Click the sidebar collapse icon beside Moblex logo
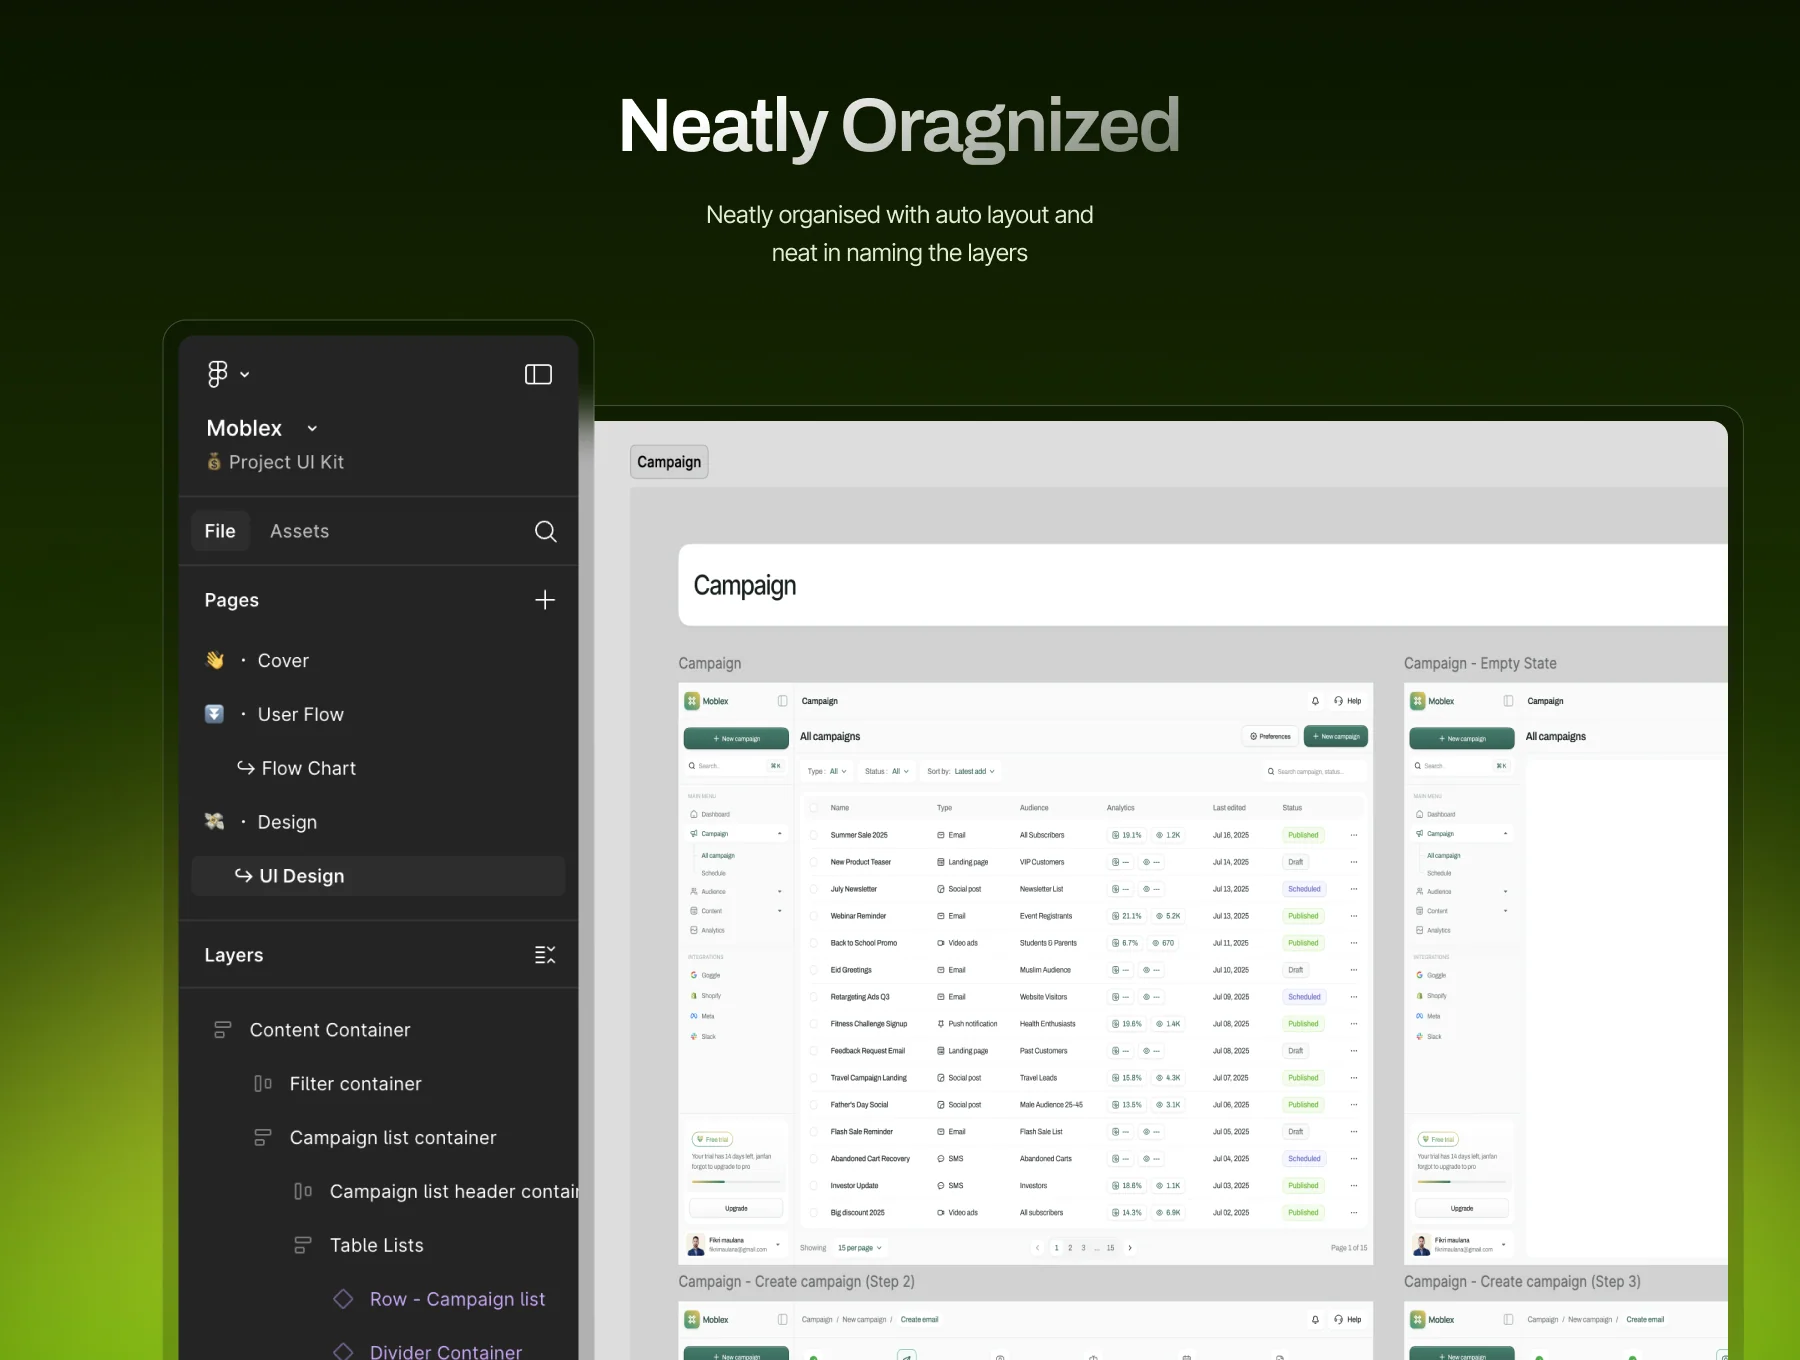Screen dimensions: 1800x1360 click(782, 701)
